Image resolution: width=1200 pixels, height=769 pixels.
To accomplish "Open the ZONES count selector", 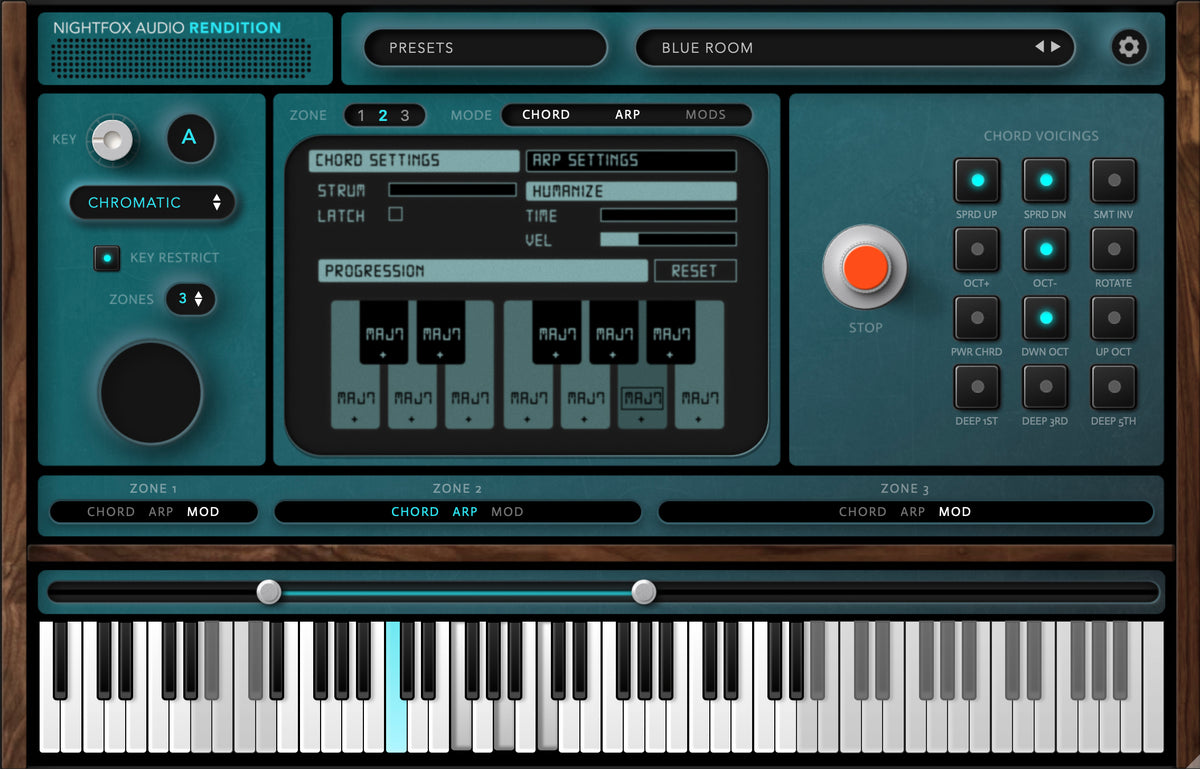I will point(190,298).
